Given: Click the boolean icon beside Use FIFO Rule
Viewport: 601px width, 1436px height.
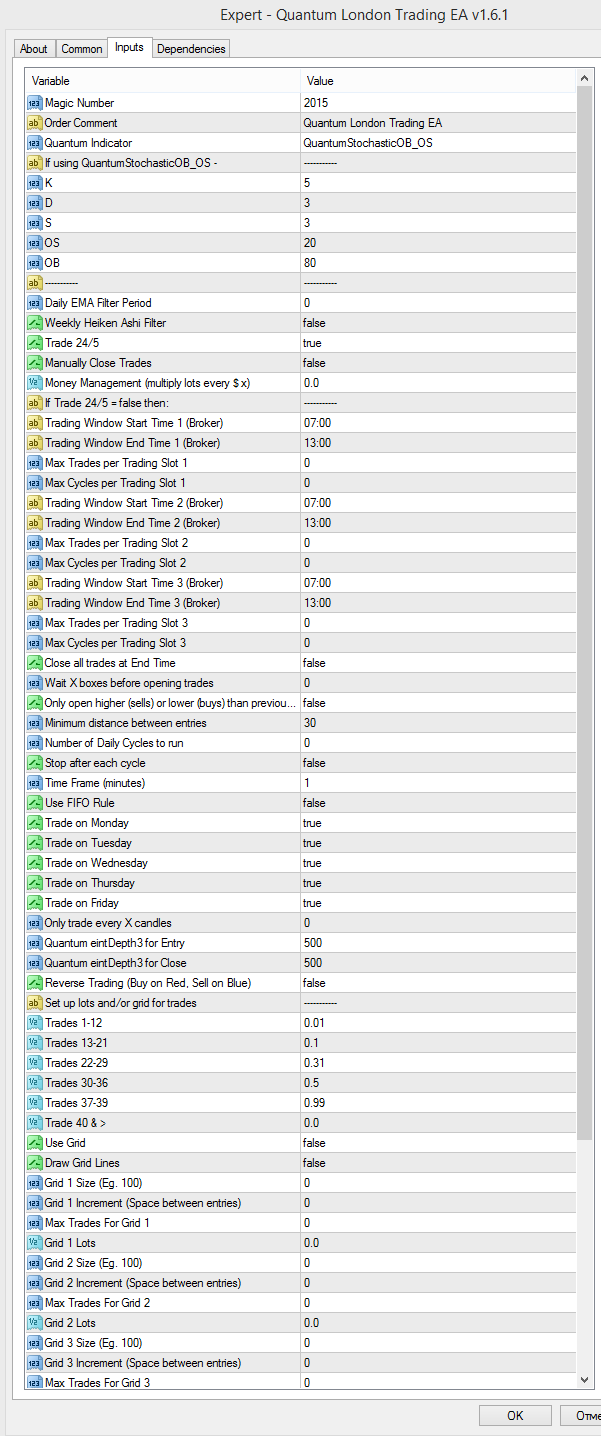Looking at the screenshot, I should (34, 803).
